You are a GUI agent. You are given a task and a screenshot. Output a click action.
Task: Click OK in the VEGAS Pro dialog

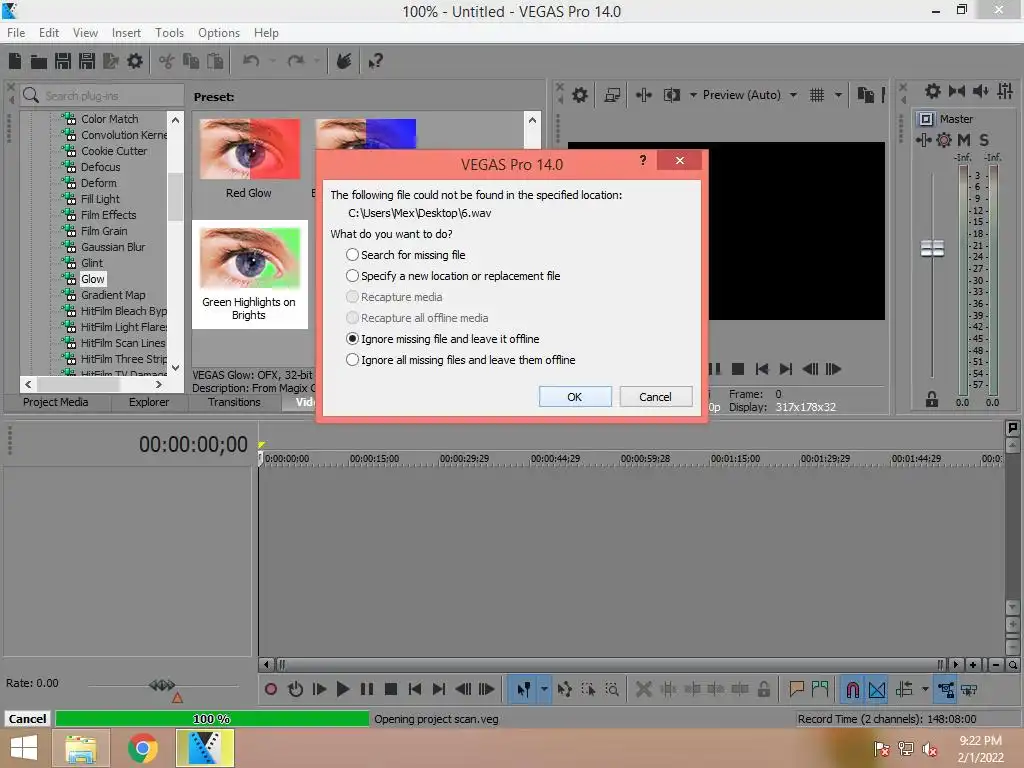click(575, 396)
